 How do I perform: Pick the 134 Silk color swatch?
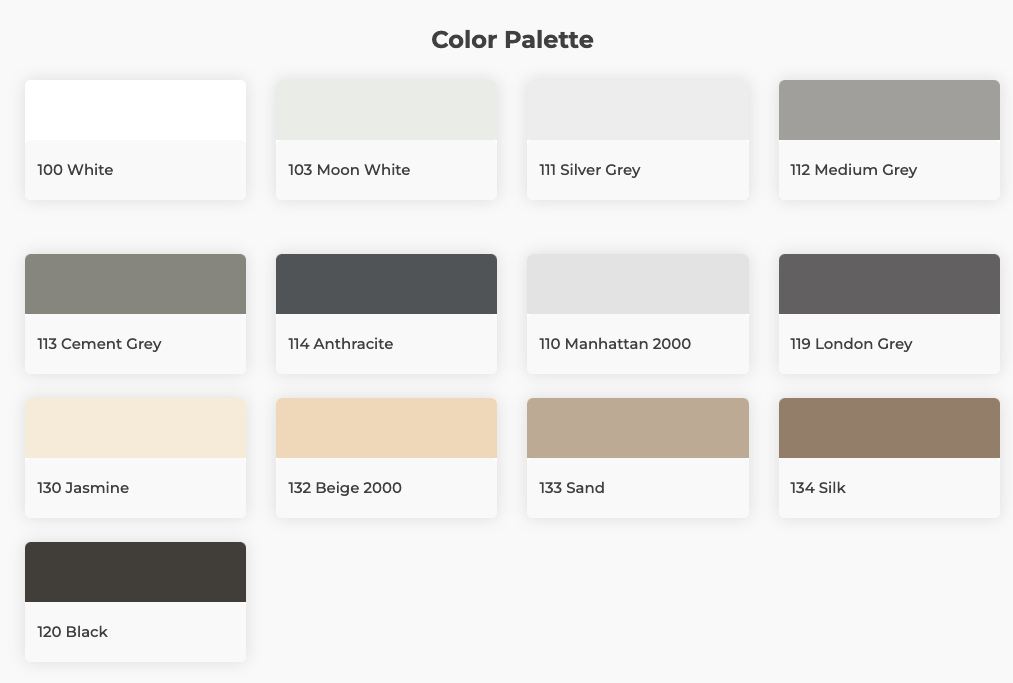coord(889,428)
